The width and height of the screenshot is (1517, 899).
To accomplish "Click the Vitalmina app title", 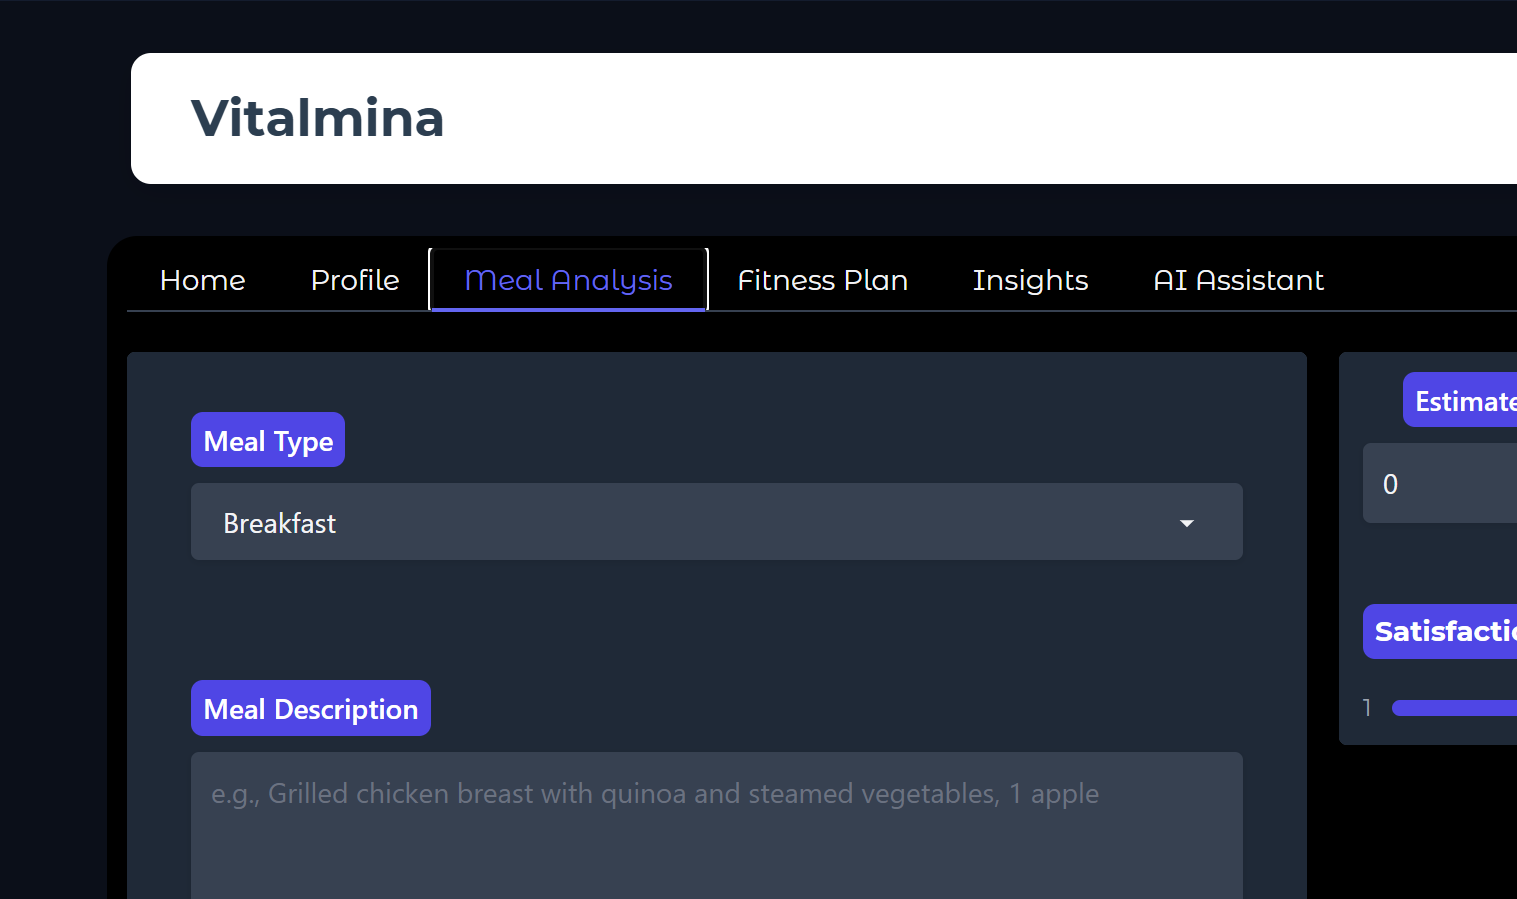I will [317, 118].
